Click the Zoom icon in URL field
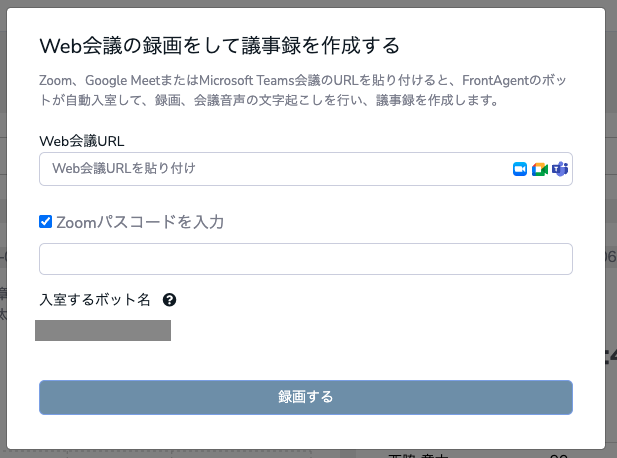 pos(520,169)
